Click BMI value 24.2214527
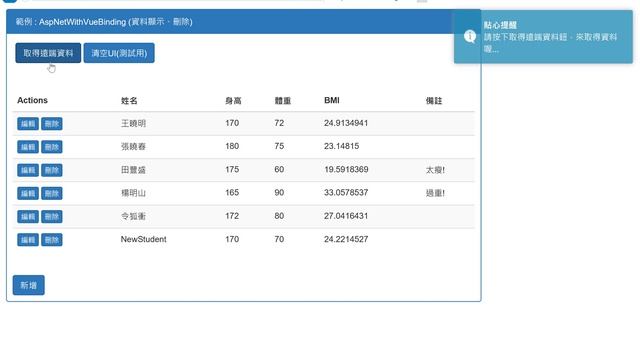This screenshot has height=360, width=640. pyautogui.click(x=346, y=239)
